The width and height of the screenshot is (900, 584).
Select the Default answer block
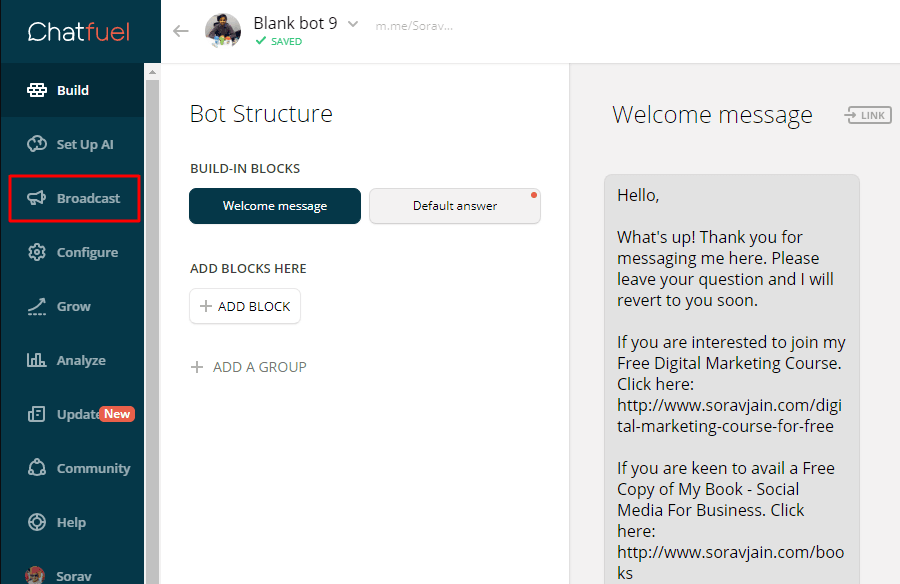(455, 206)
